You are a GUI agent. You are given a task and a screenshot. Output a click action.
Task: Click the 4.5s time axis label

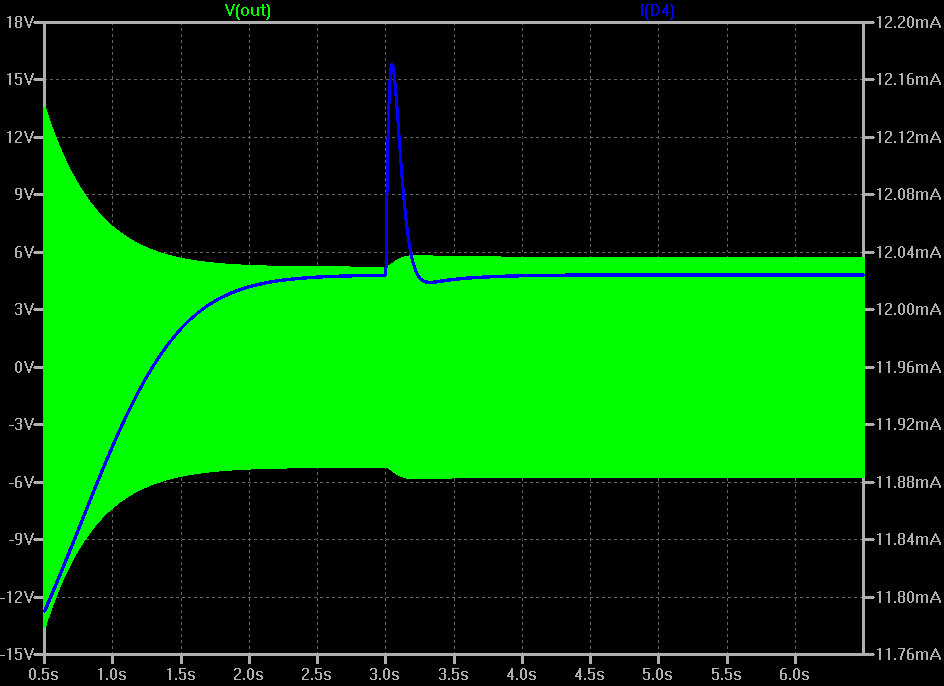pyautogui.click(x=590, y=674)
